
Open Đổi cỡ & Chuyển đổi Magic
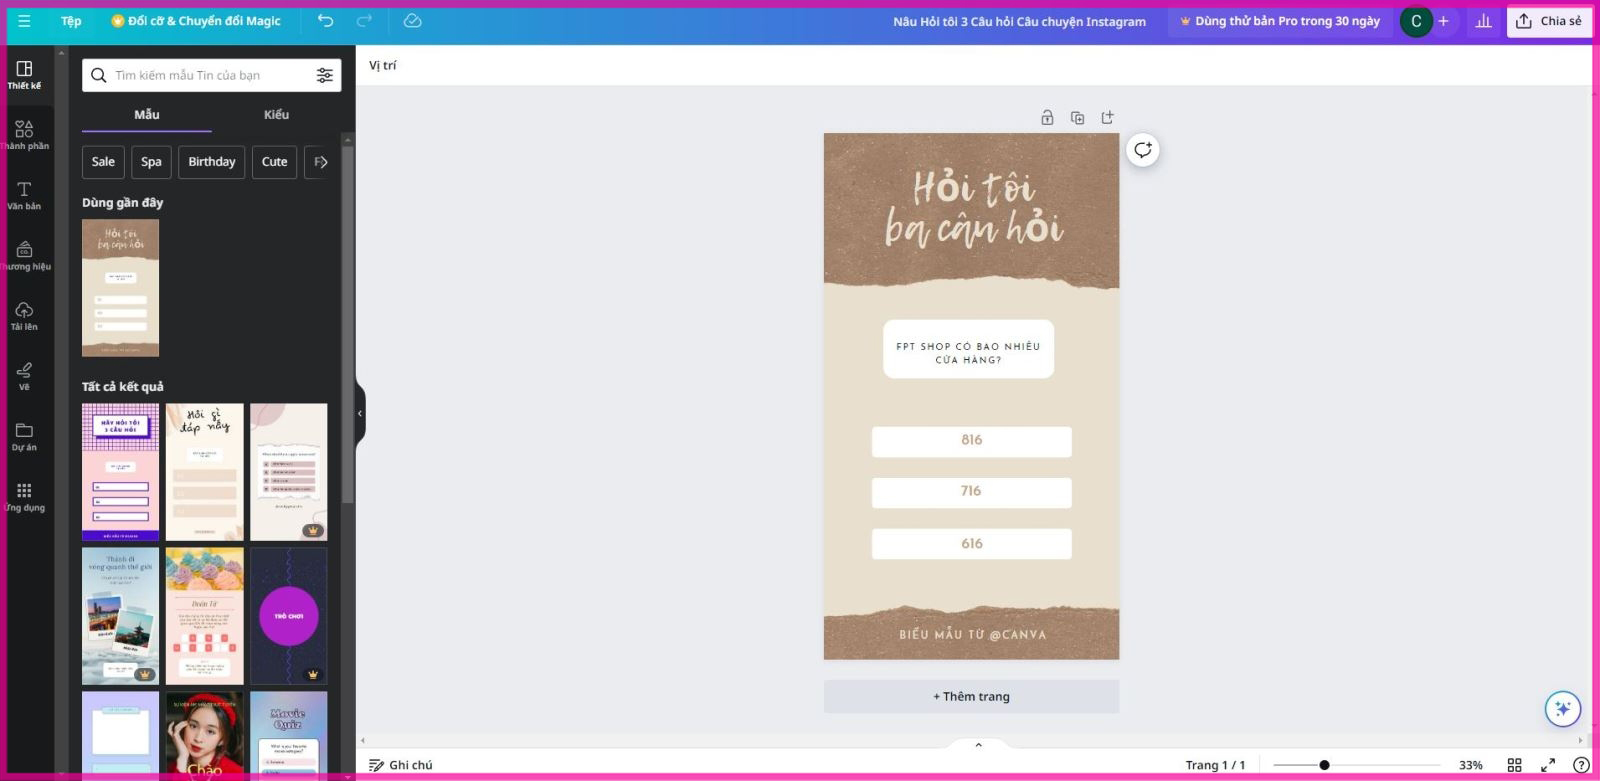[x=196, y=21]
